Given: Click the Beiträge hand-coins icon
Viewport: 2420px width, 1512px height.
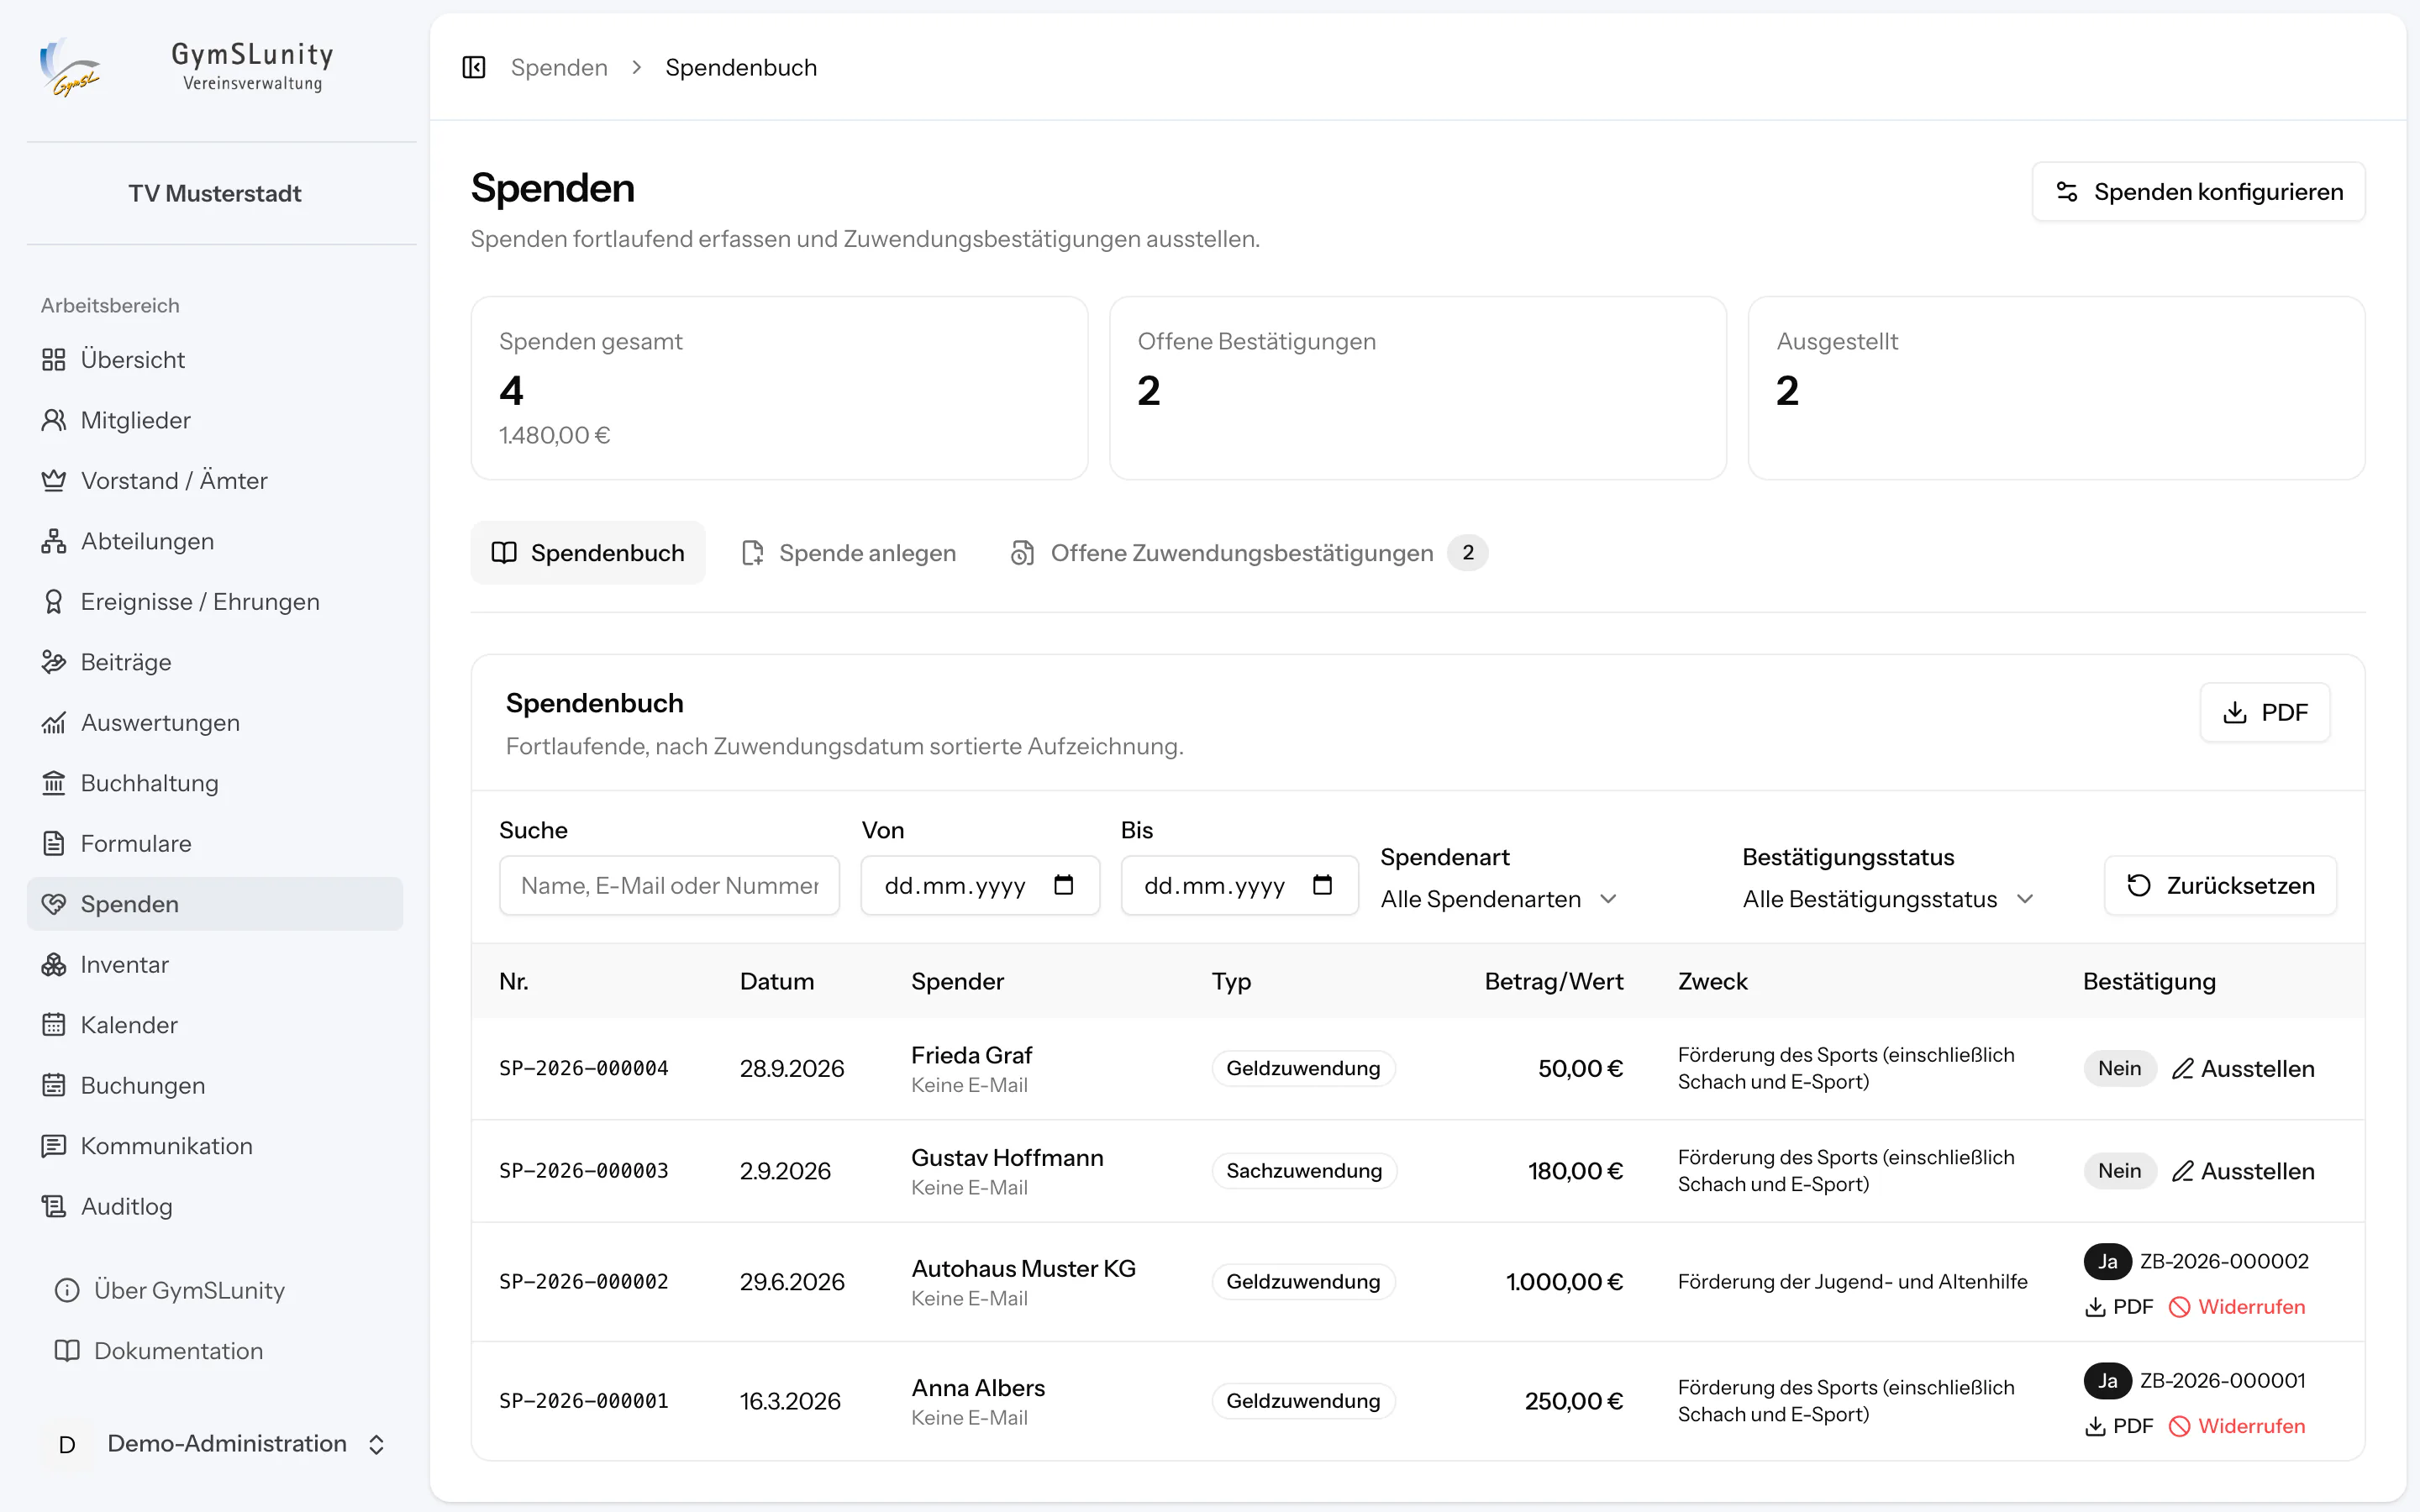Looking at the screenshot, I should pyautogui.click(x=54, y=662).
